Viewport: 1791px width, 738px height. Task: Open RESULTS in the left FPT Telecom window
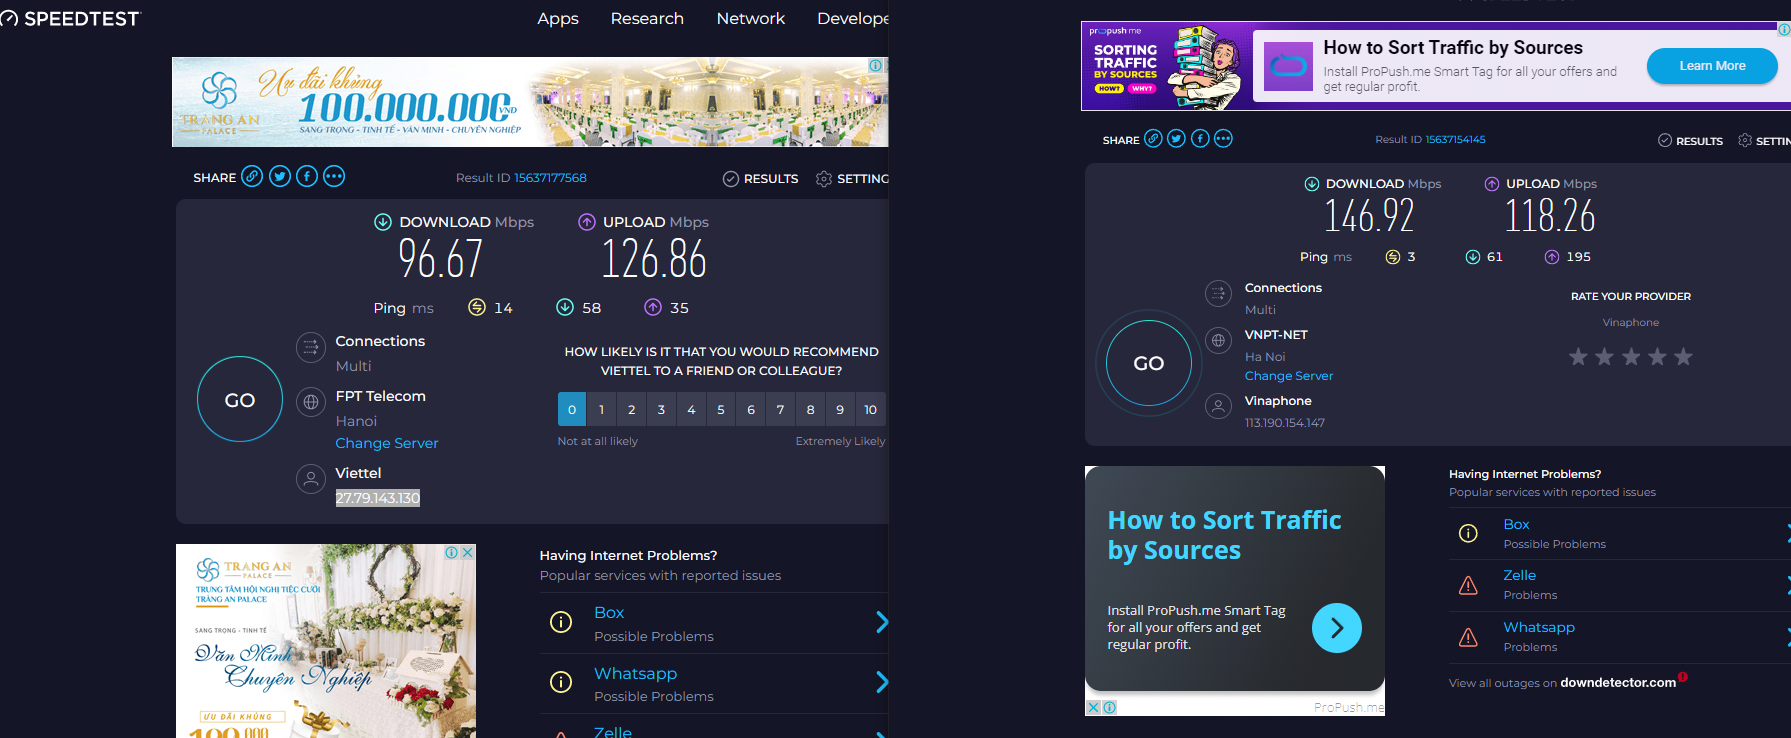pos(761,178)
